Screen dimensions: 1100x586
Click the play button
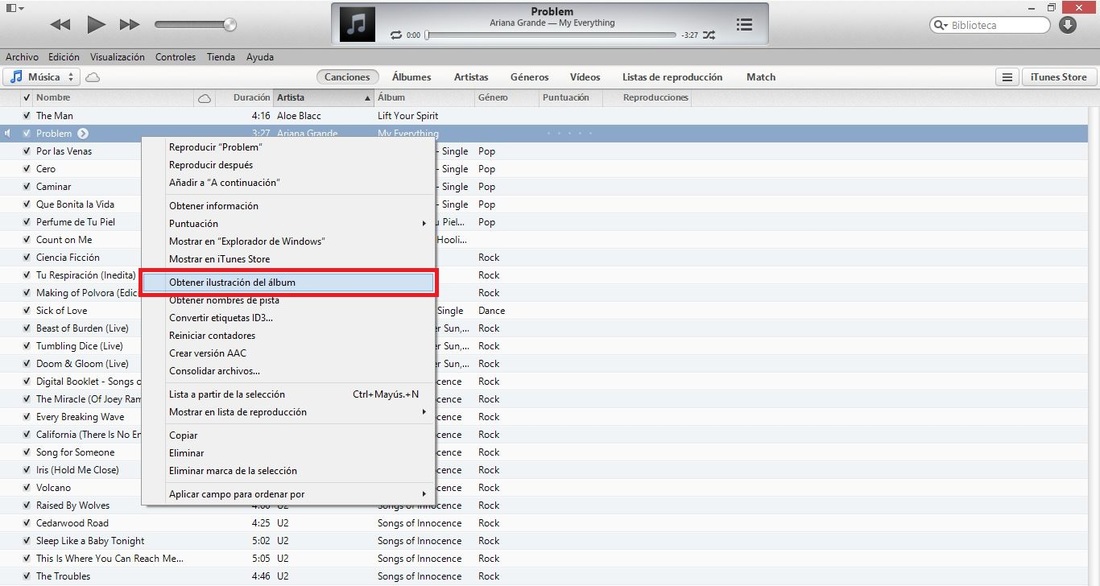pos(95,25)
